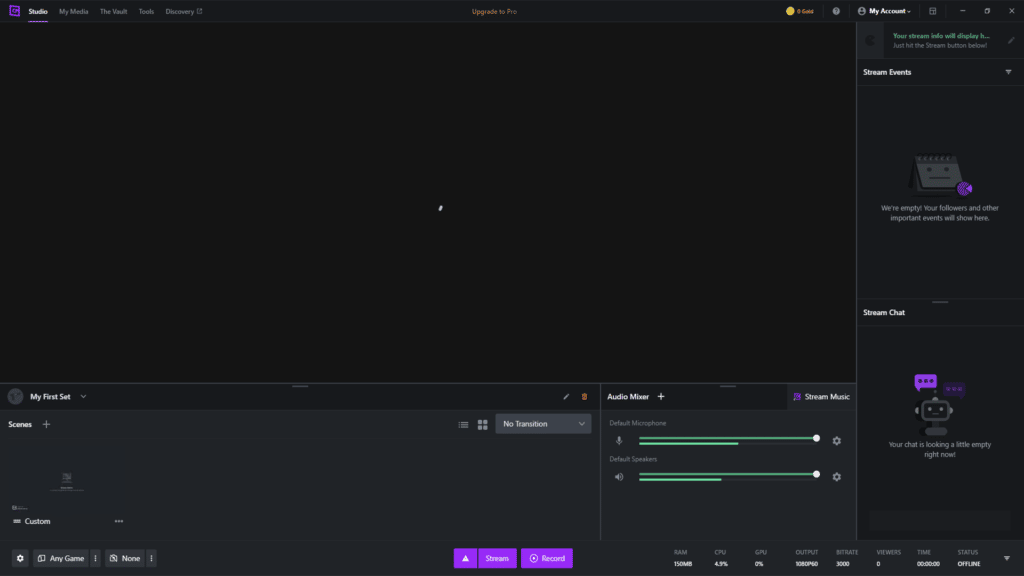Switch to The Vault tab
Viewport: 1024px width, 576px height.
pos(113,11)
